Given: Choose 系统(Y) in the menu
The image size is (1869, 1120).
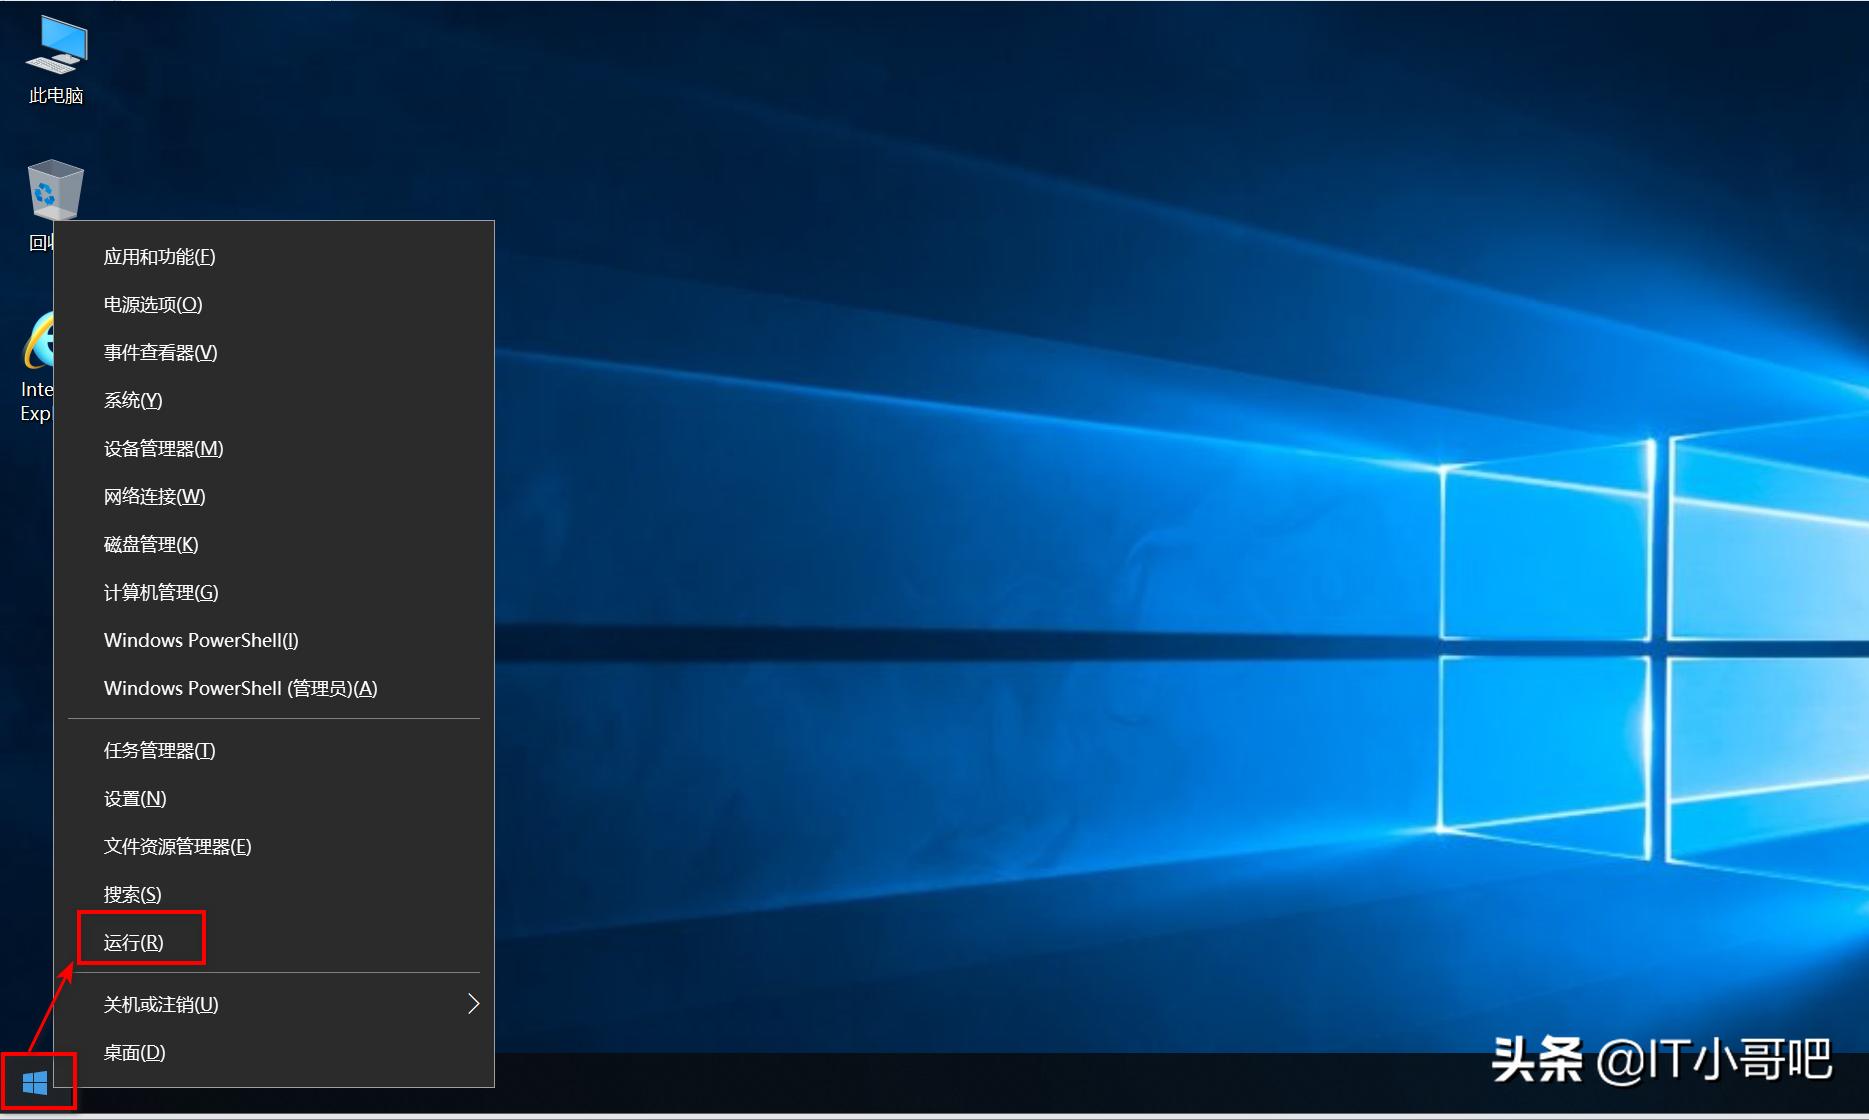Looking at the screenshot, I should (274, 401).
